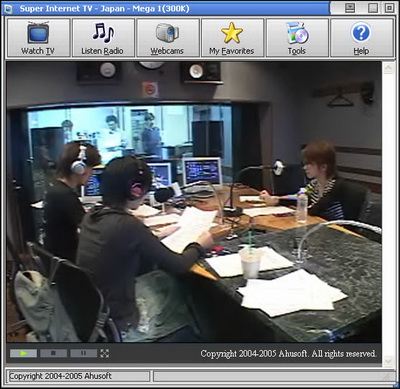Click the app icon in title bar
The height and width of the screenshot is (389, 400).
tap(8, 9)
